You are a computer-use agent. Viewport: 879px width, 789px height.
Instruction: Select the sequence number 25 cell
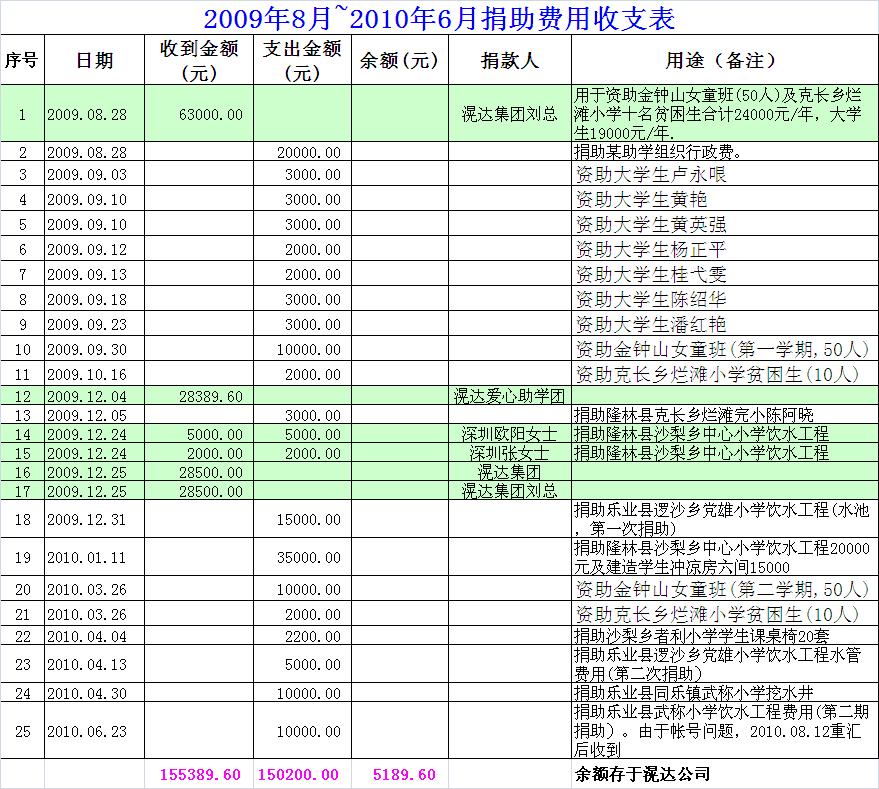(x=22, y=731)
